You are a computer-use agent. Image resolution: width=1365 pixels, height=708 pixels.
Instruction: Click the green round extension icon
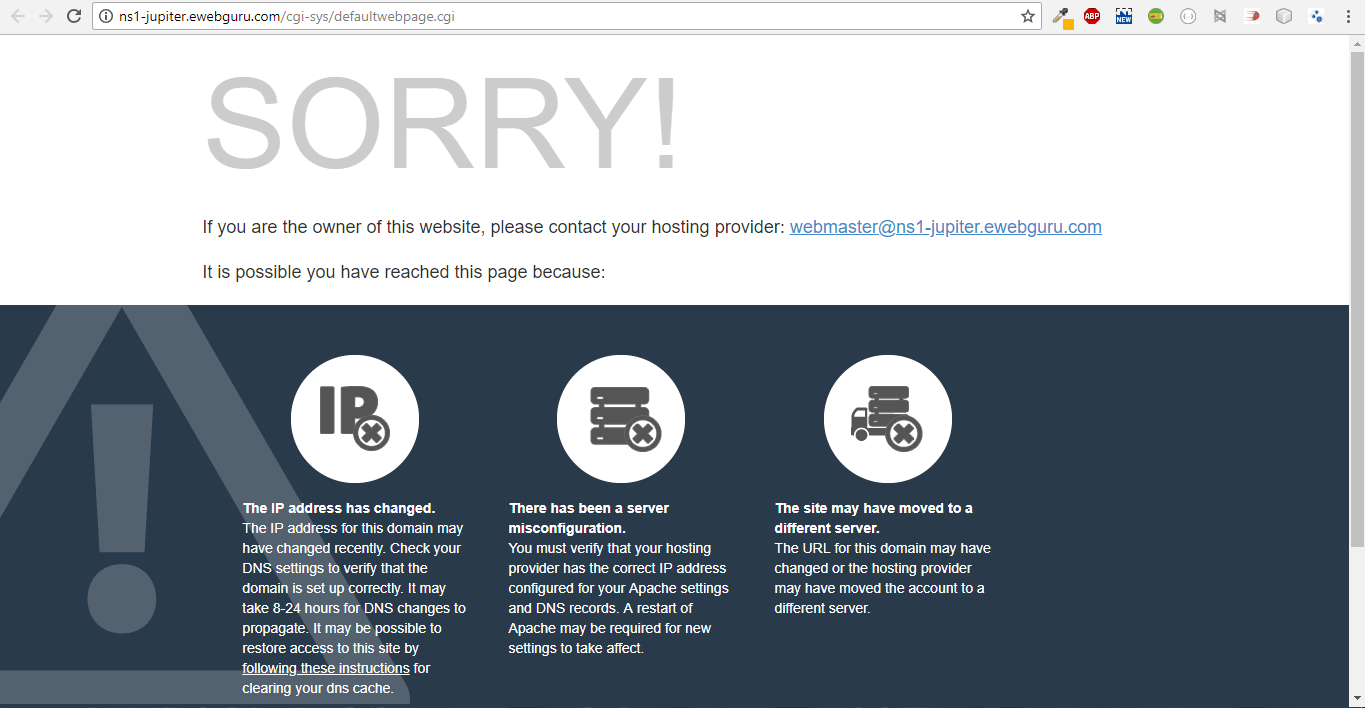pyautogui.click(x=1156, y=16)
